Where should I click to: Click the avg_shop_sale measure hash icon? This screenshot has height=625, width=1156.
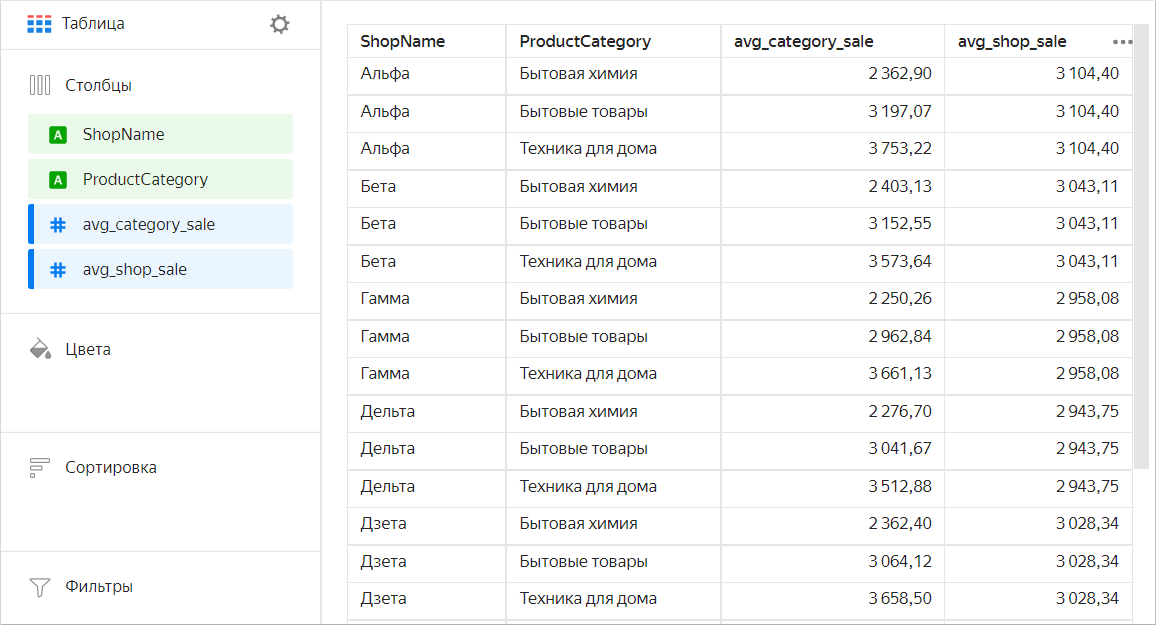(x=58, y=270)
